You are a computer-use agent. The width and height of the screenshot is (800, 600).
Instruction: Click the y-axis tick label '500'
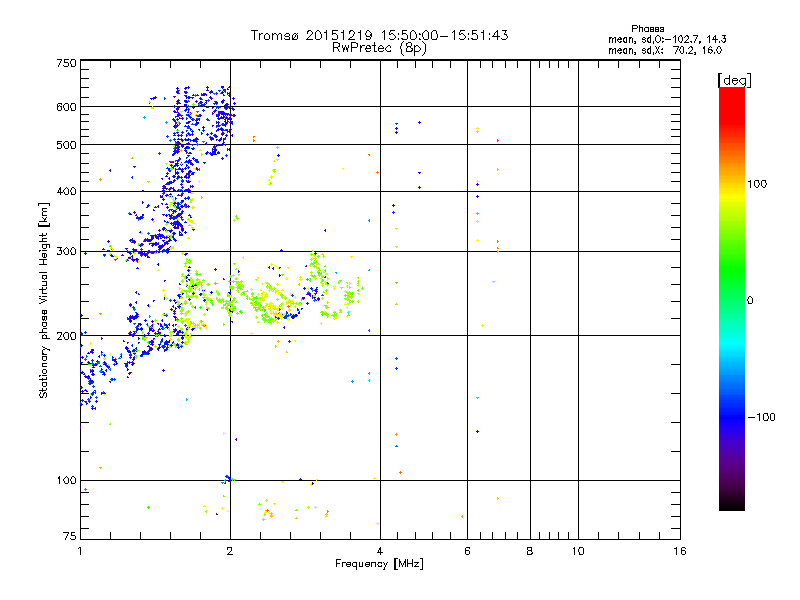tap(66, 145)
